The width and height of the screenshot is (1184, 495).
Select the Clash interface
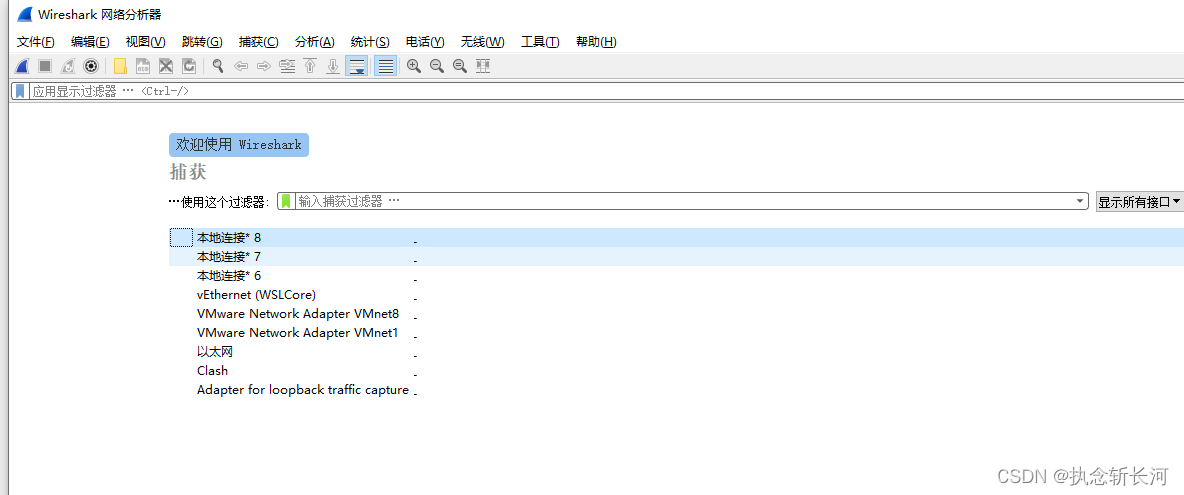[x=677, y=370]
